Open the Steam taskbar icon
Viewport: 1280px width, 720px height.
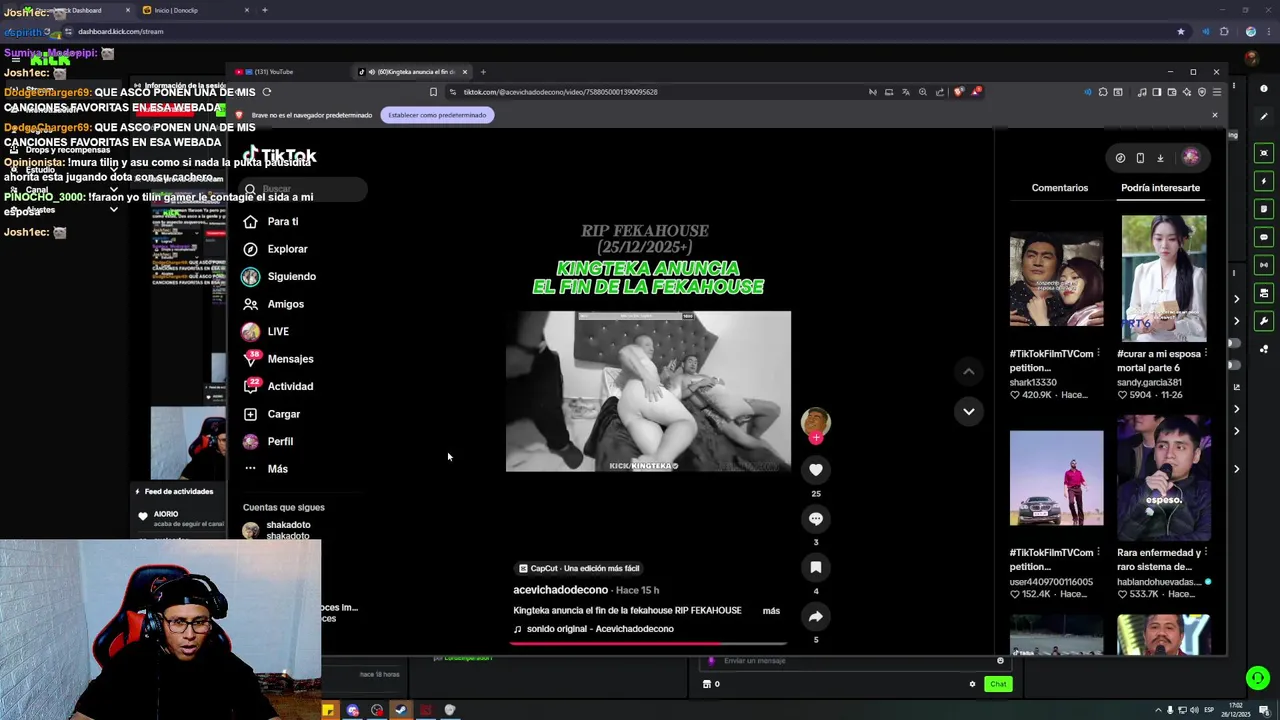[401, 710]
